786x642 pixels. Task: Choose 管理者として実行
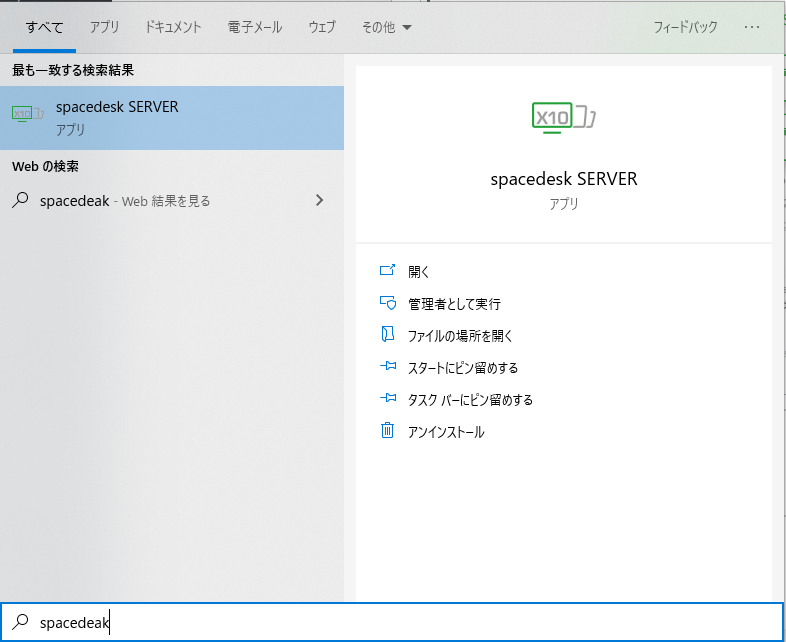pos(454,304)
